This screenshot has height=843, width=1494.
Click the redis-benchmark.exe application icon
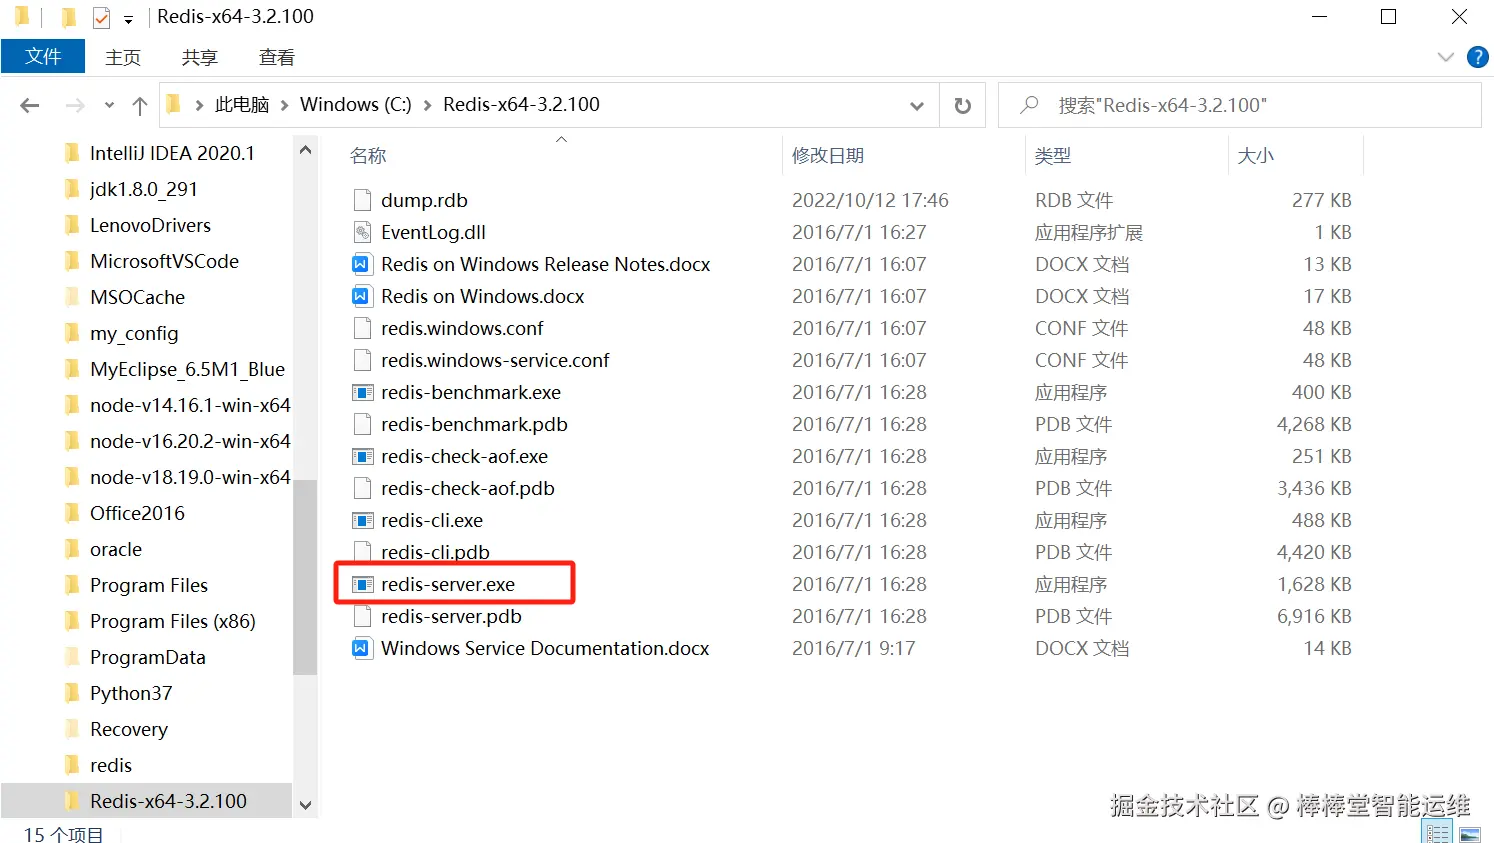click(362, 392)
